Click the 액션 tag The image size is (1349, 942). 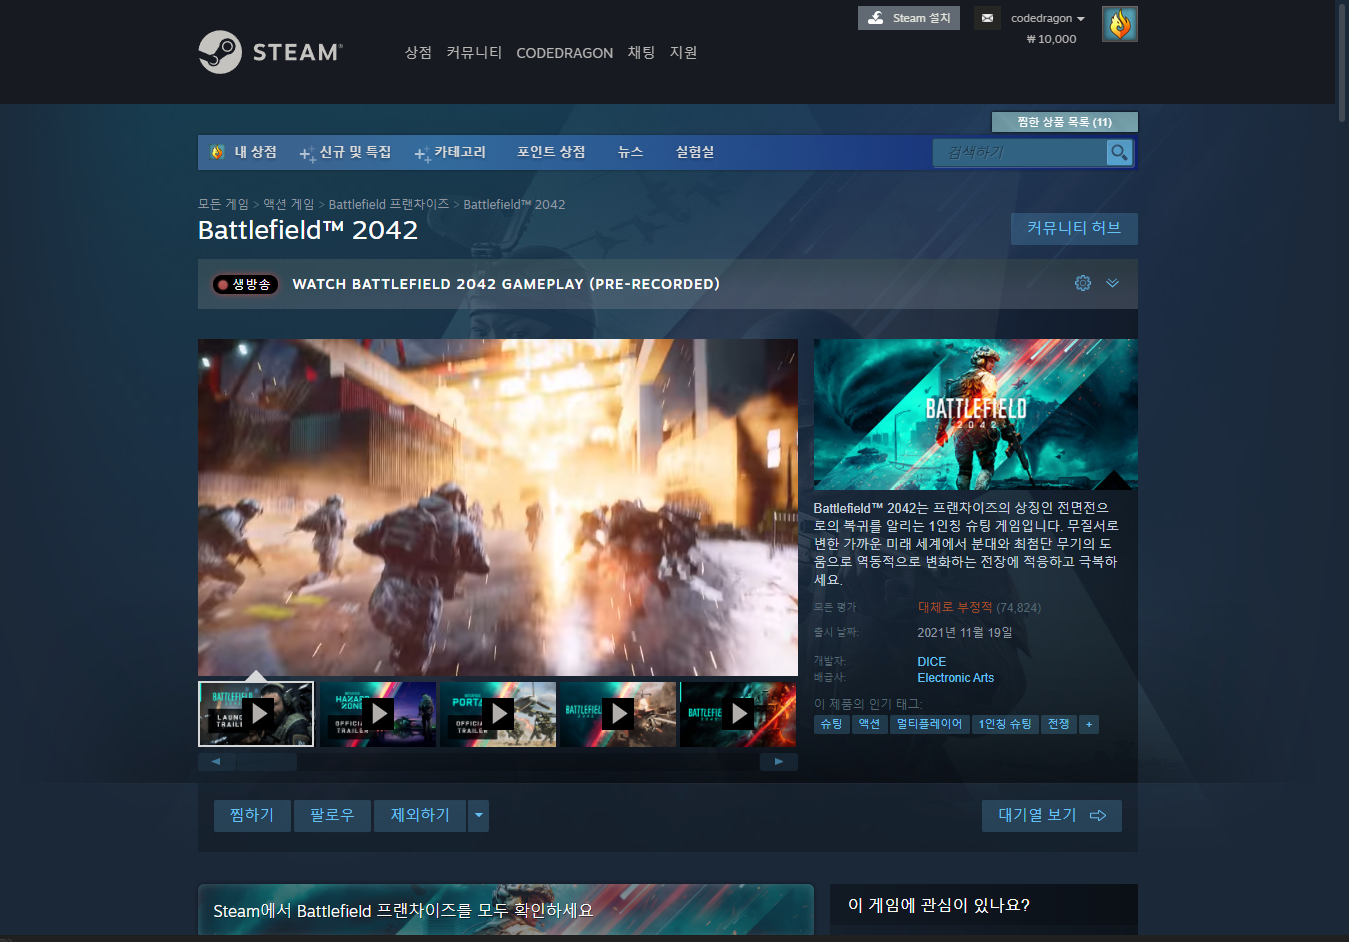point(870,724)
